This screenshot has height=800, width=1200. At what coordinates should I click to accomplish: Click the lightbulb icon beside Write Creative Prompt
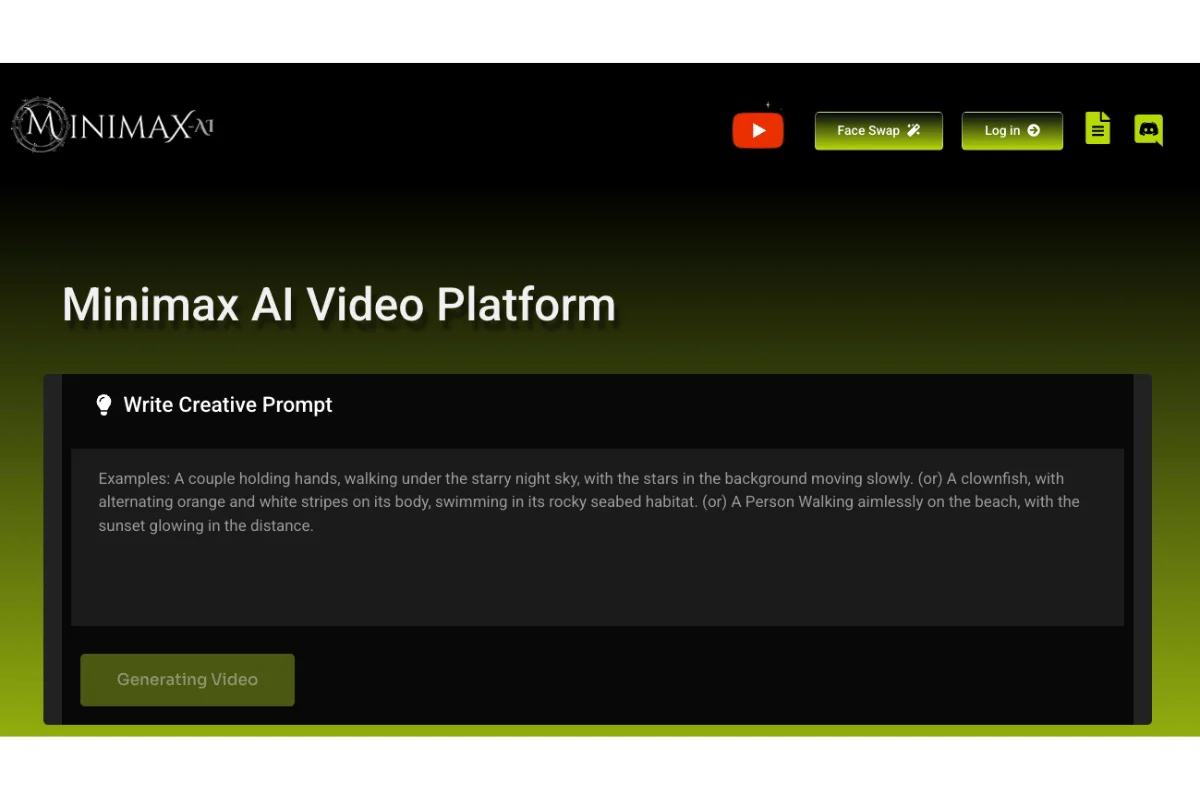pyautogui.click(x=103, y=404)
